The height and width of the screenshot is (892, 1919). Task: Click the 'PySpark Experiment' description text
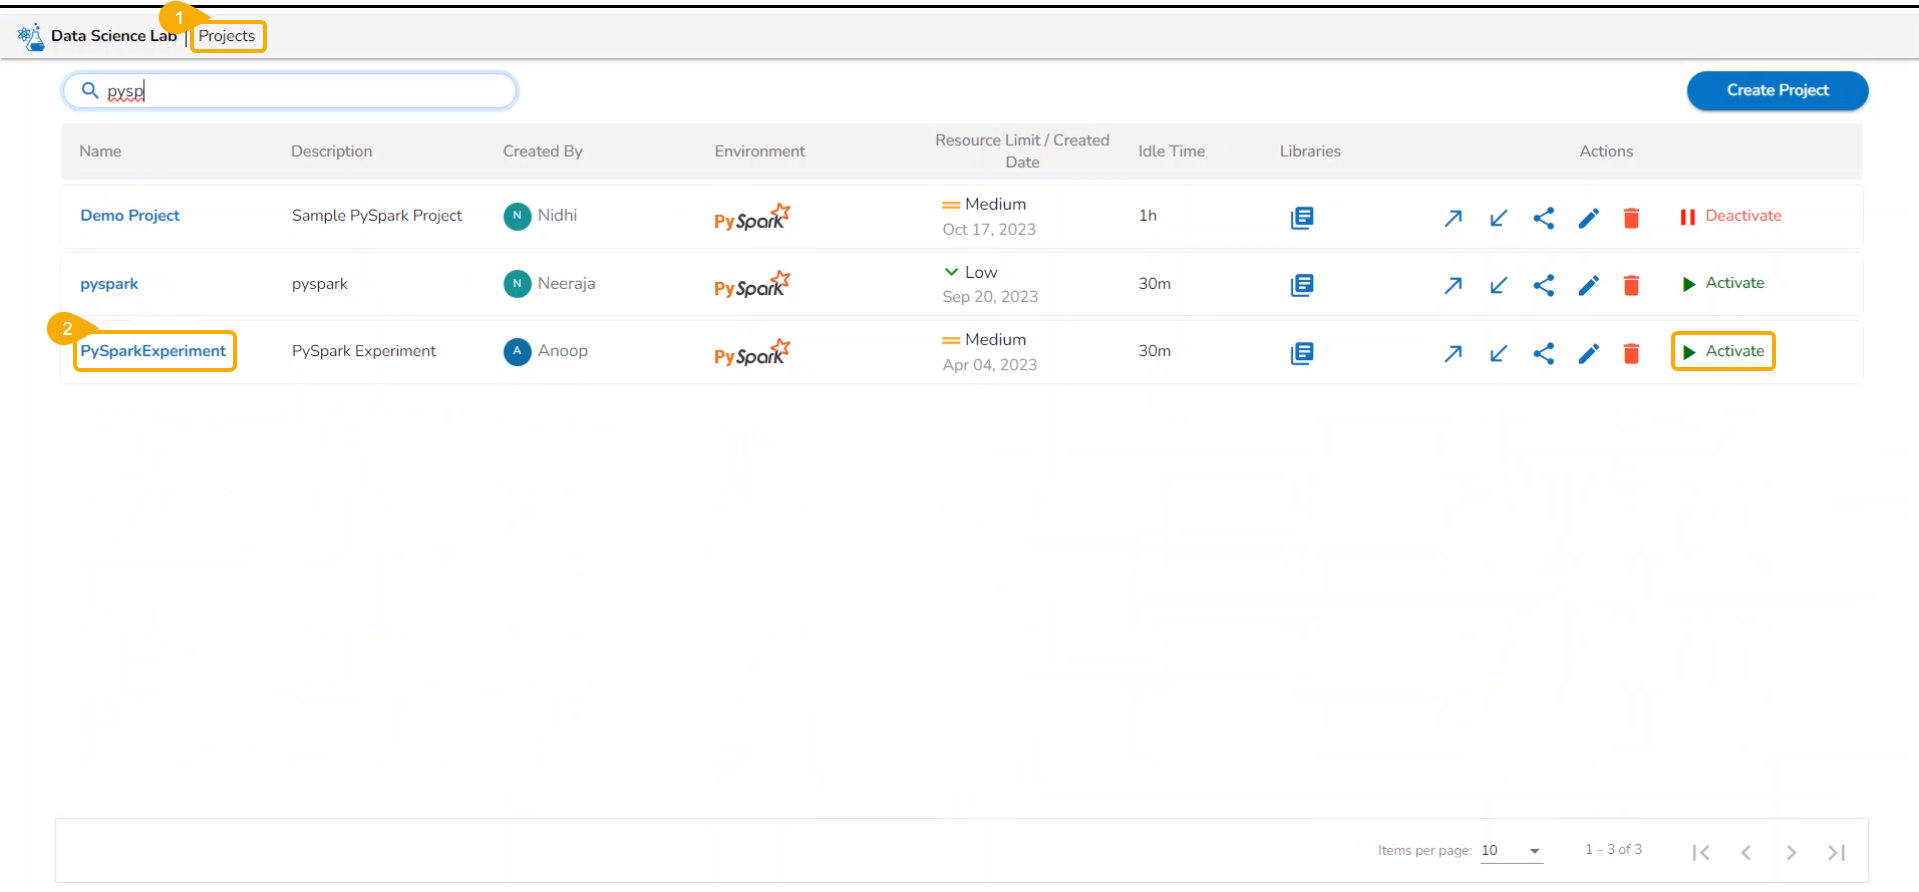pyautogui.click(x=364, y=351)
